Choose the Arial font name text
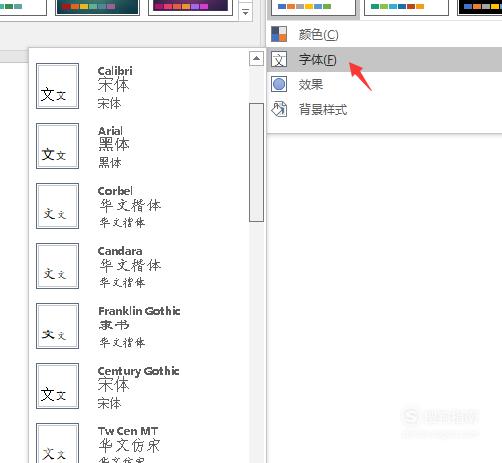Viewport: 502px width, 463px height. 110,131
